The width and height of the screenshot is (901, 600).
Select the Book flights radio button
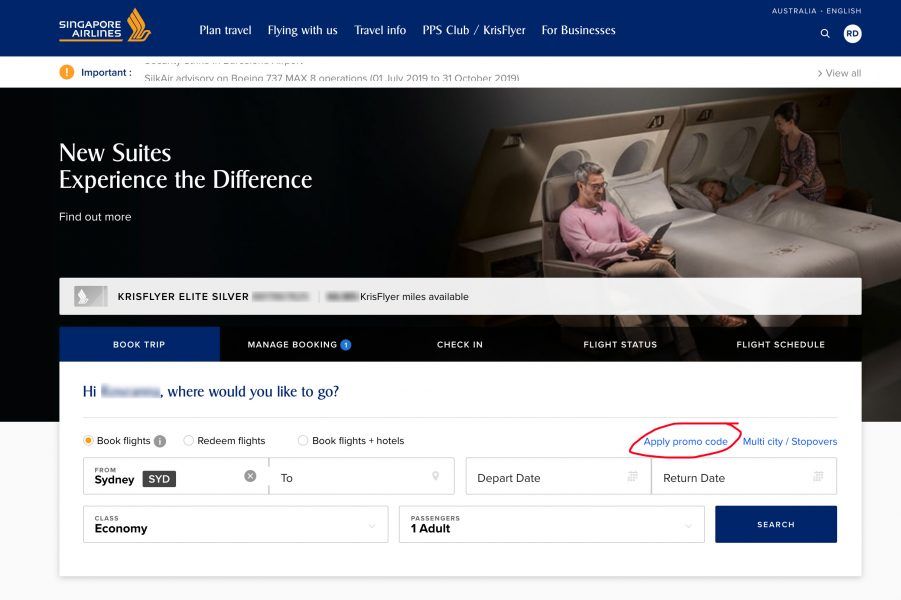point(88,441)
